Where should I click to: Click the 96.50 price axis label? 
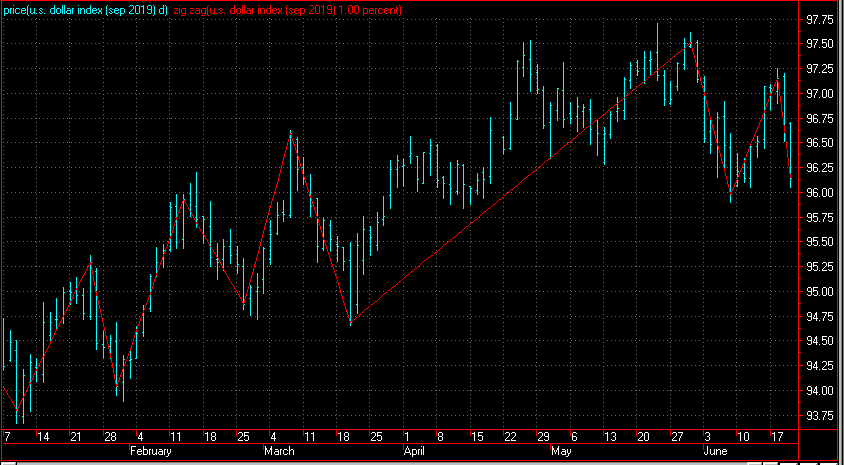tap(820, 144)
